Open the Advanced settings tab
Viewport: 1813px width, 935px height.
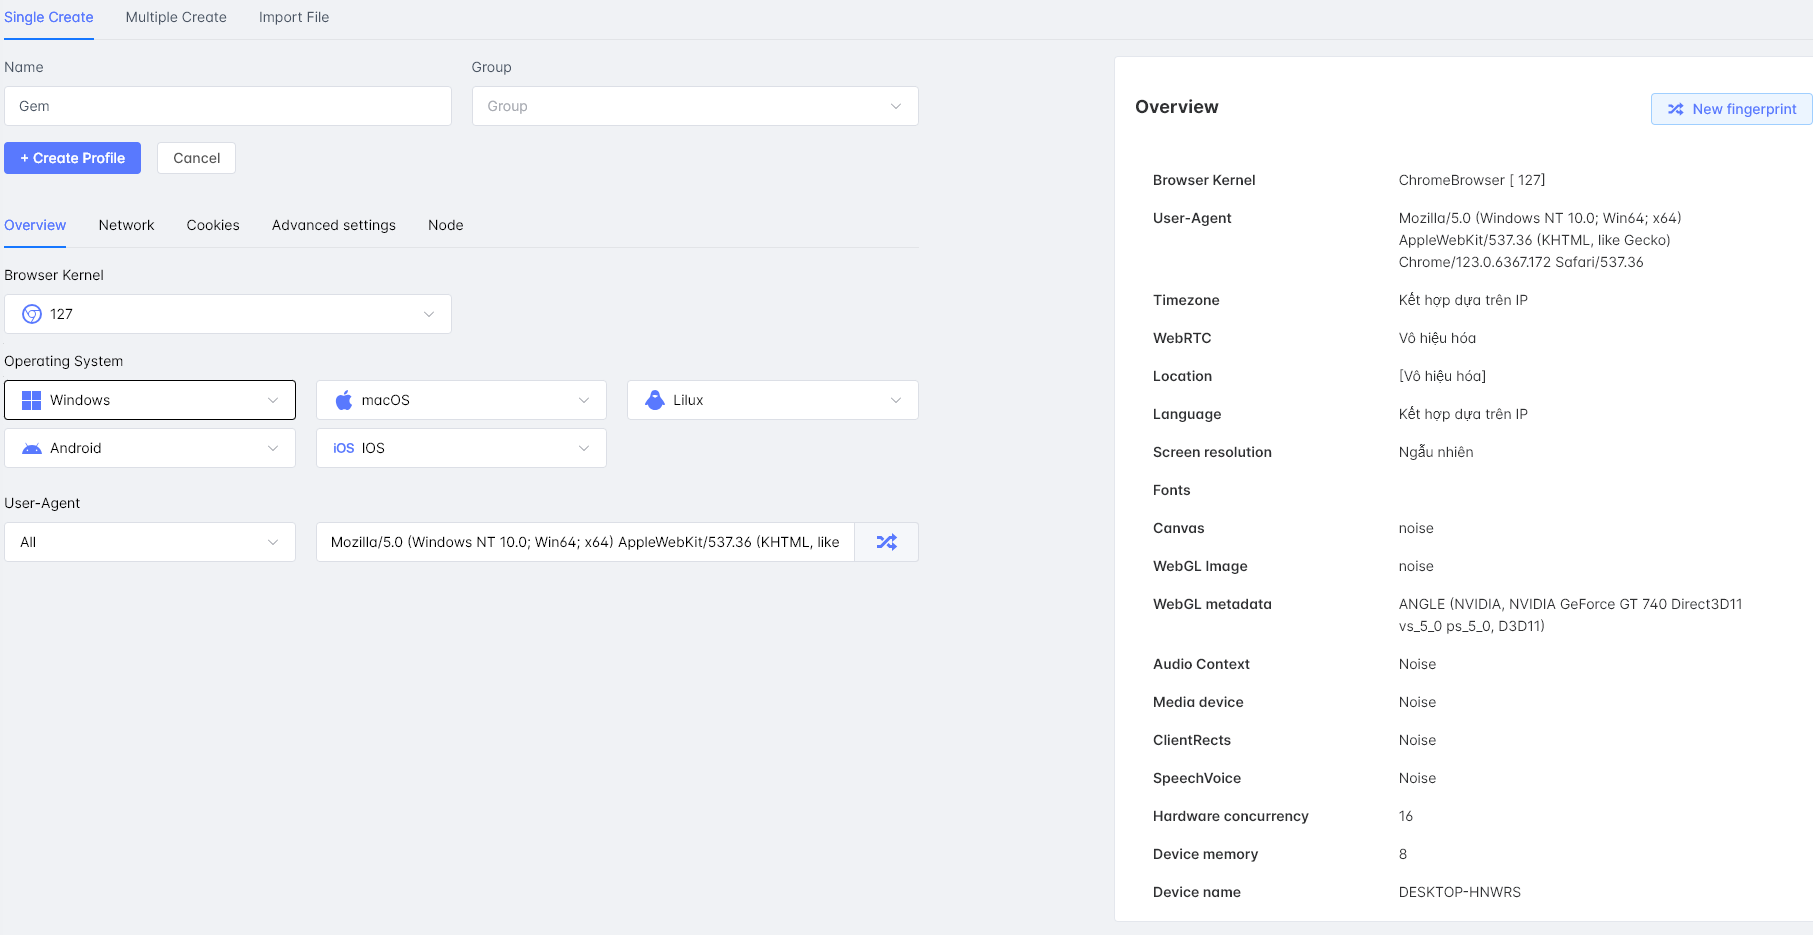click(333, 225)
